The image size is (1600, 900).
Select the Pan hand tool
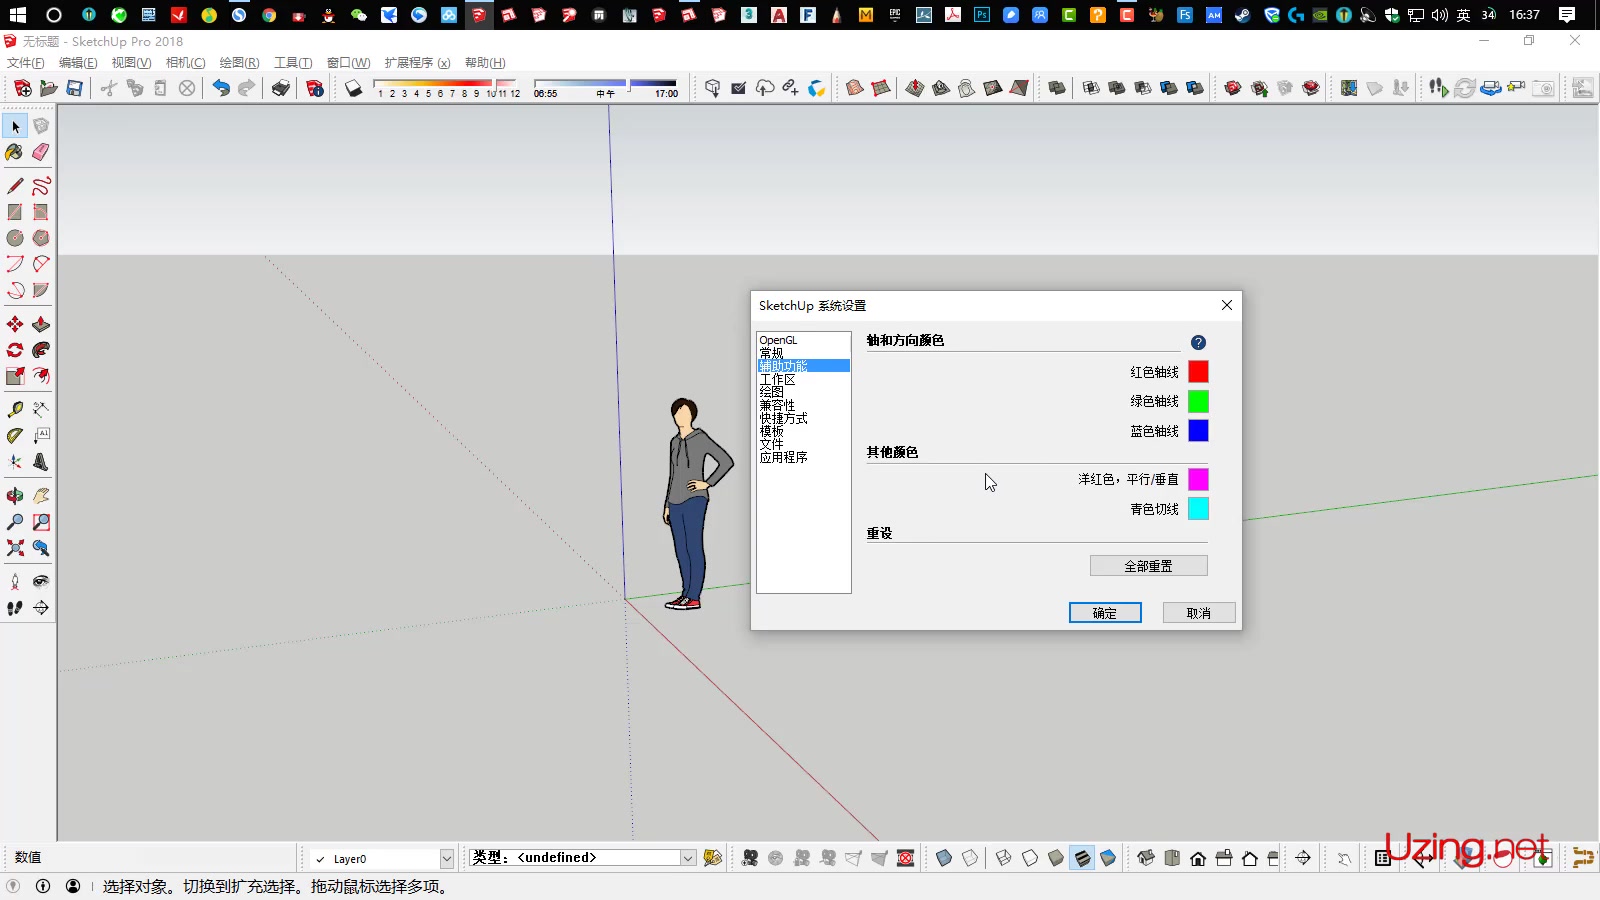(x=41, y=495)
